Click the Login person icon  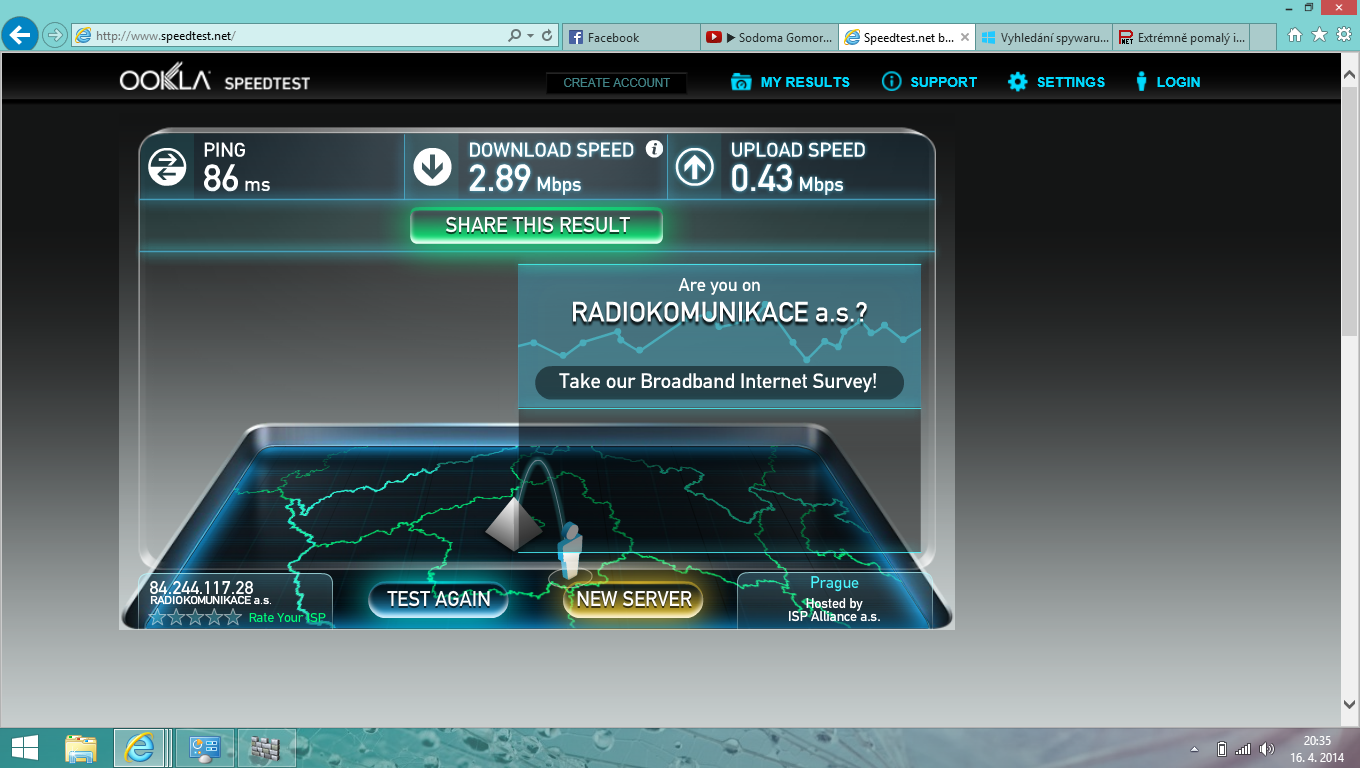tap(1141, 82)
